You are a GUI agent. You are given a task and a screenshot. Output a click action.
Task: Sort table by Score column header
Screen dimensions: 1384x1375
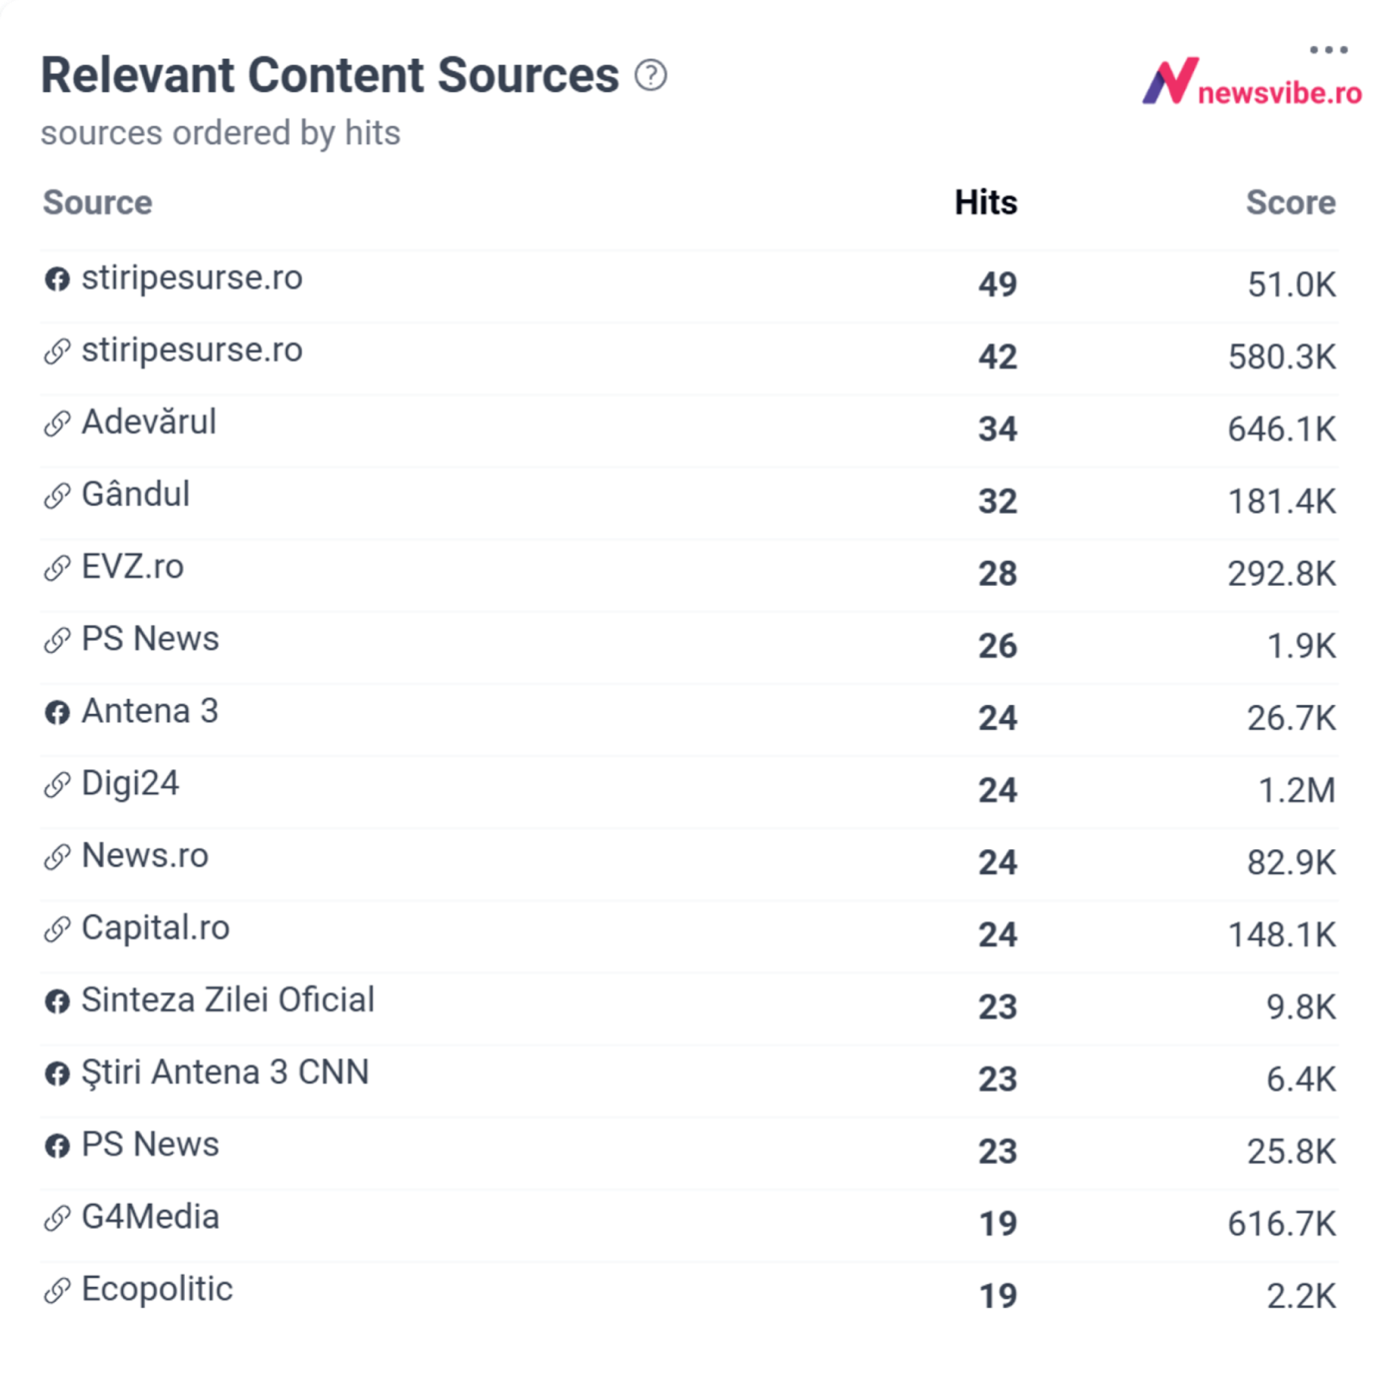(1290, 202)
